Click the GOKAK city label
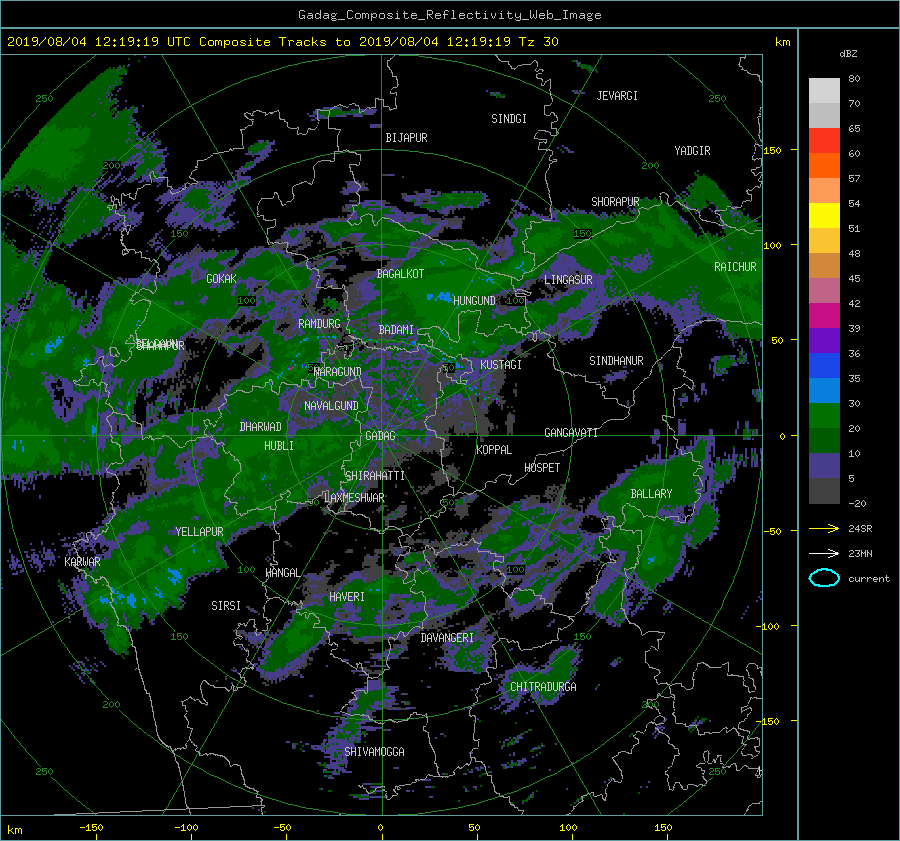The image size is (900, 841). coord(221,279)
